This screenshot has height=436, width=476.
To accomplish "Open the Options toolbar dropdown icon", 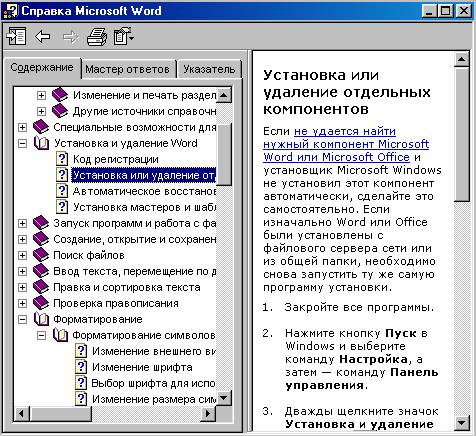I will [124, 37].
